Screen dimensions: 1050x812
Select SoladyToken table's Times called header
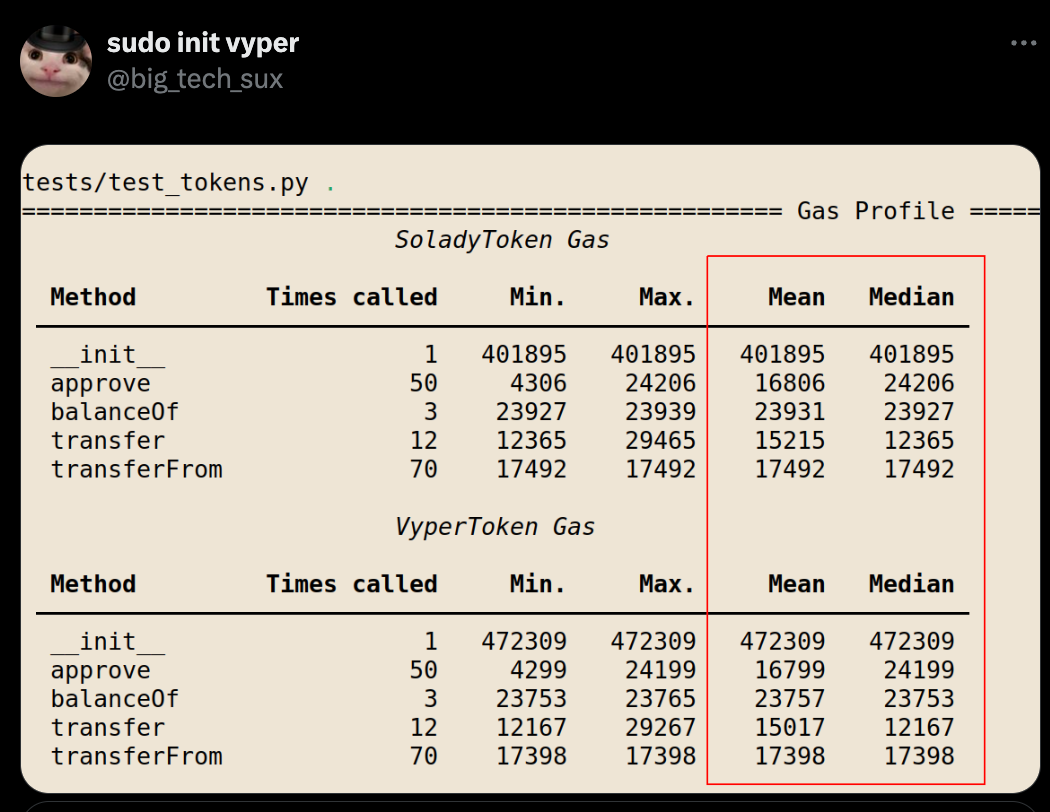(352, 297)
